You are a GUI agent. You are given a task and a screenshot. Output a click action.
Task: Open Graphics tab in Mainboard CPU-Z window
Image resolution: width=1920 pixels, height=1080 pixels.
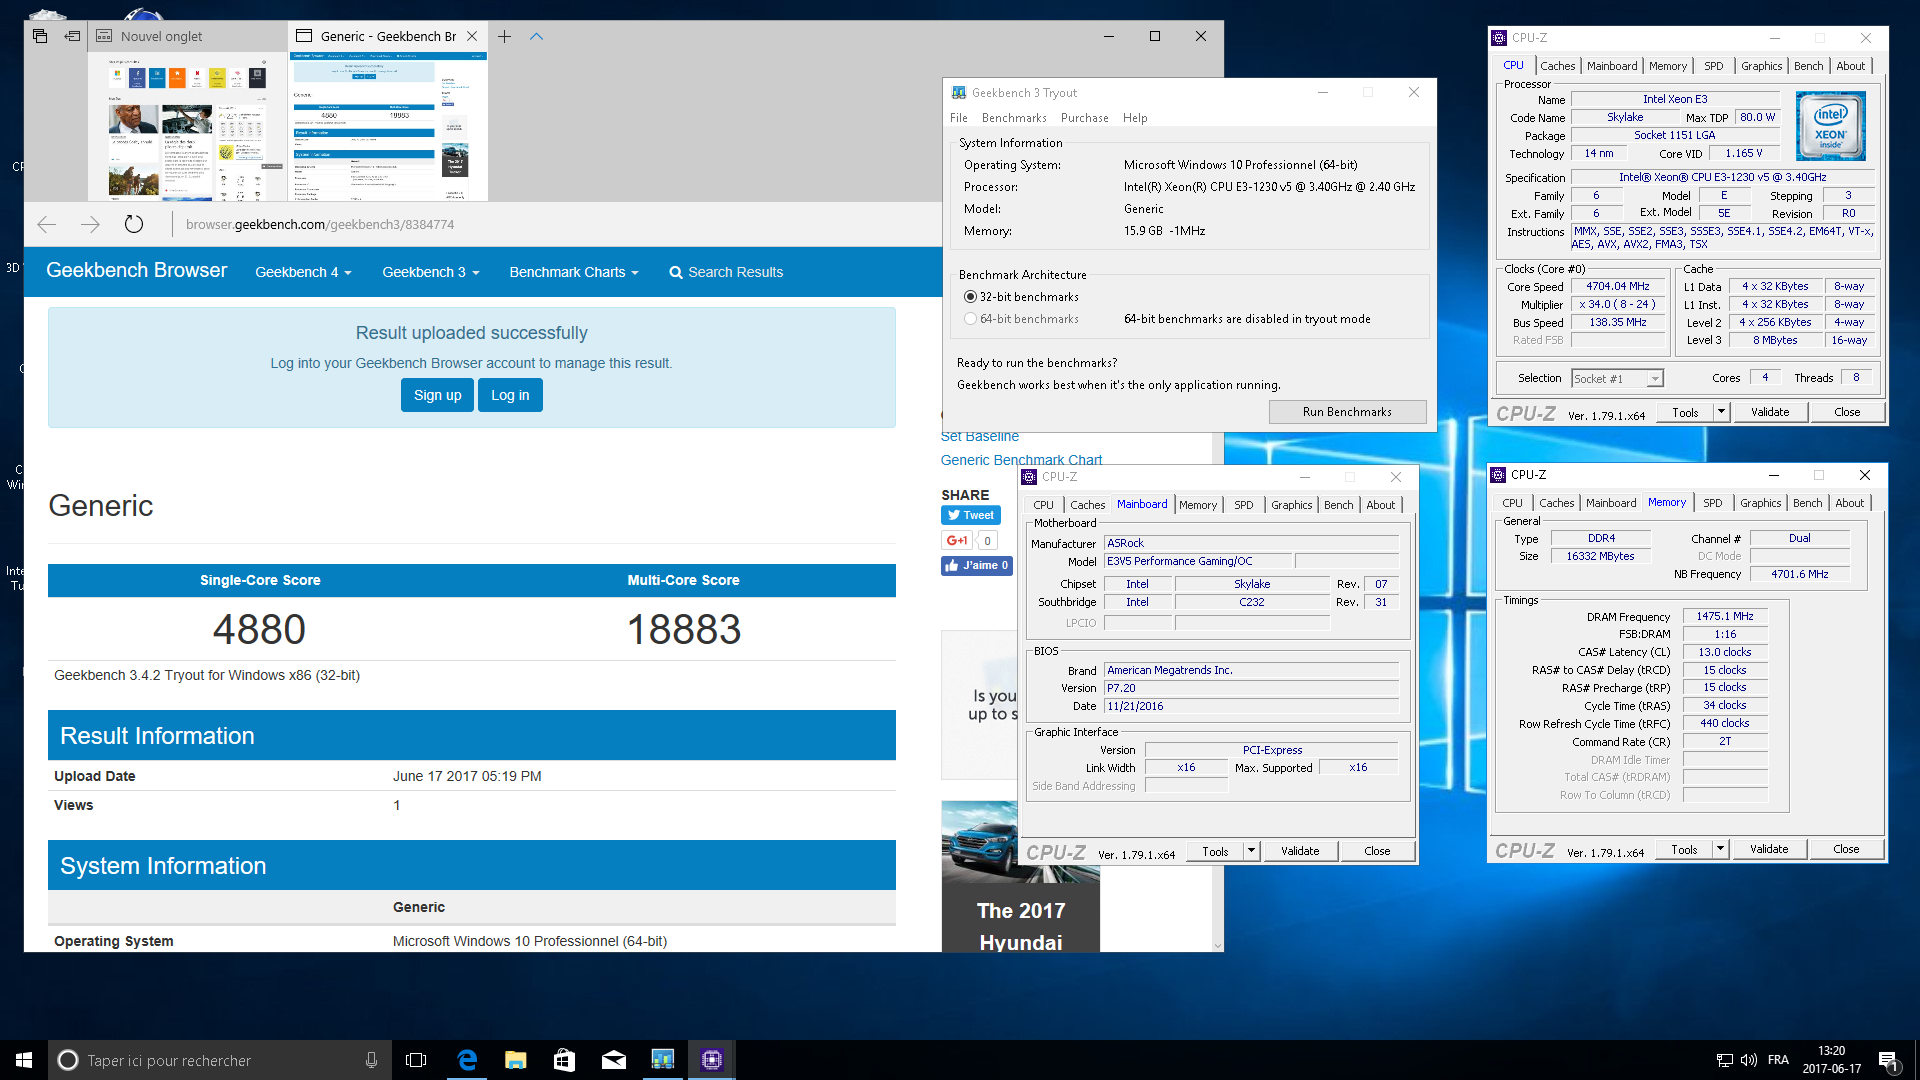1291,505
